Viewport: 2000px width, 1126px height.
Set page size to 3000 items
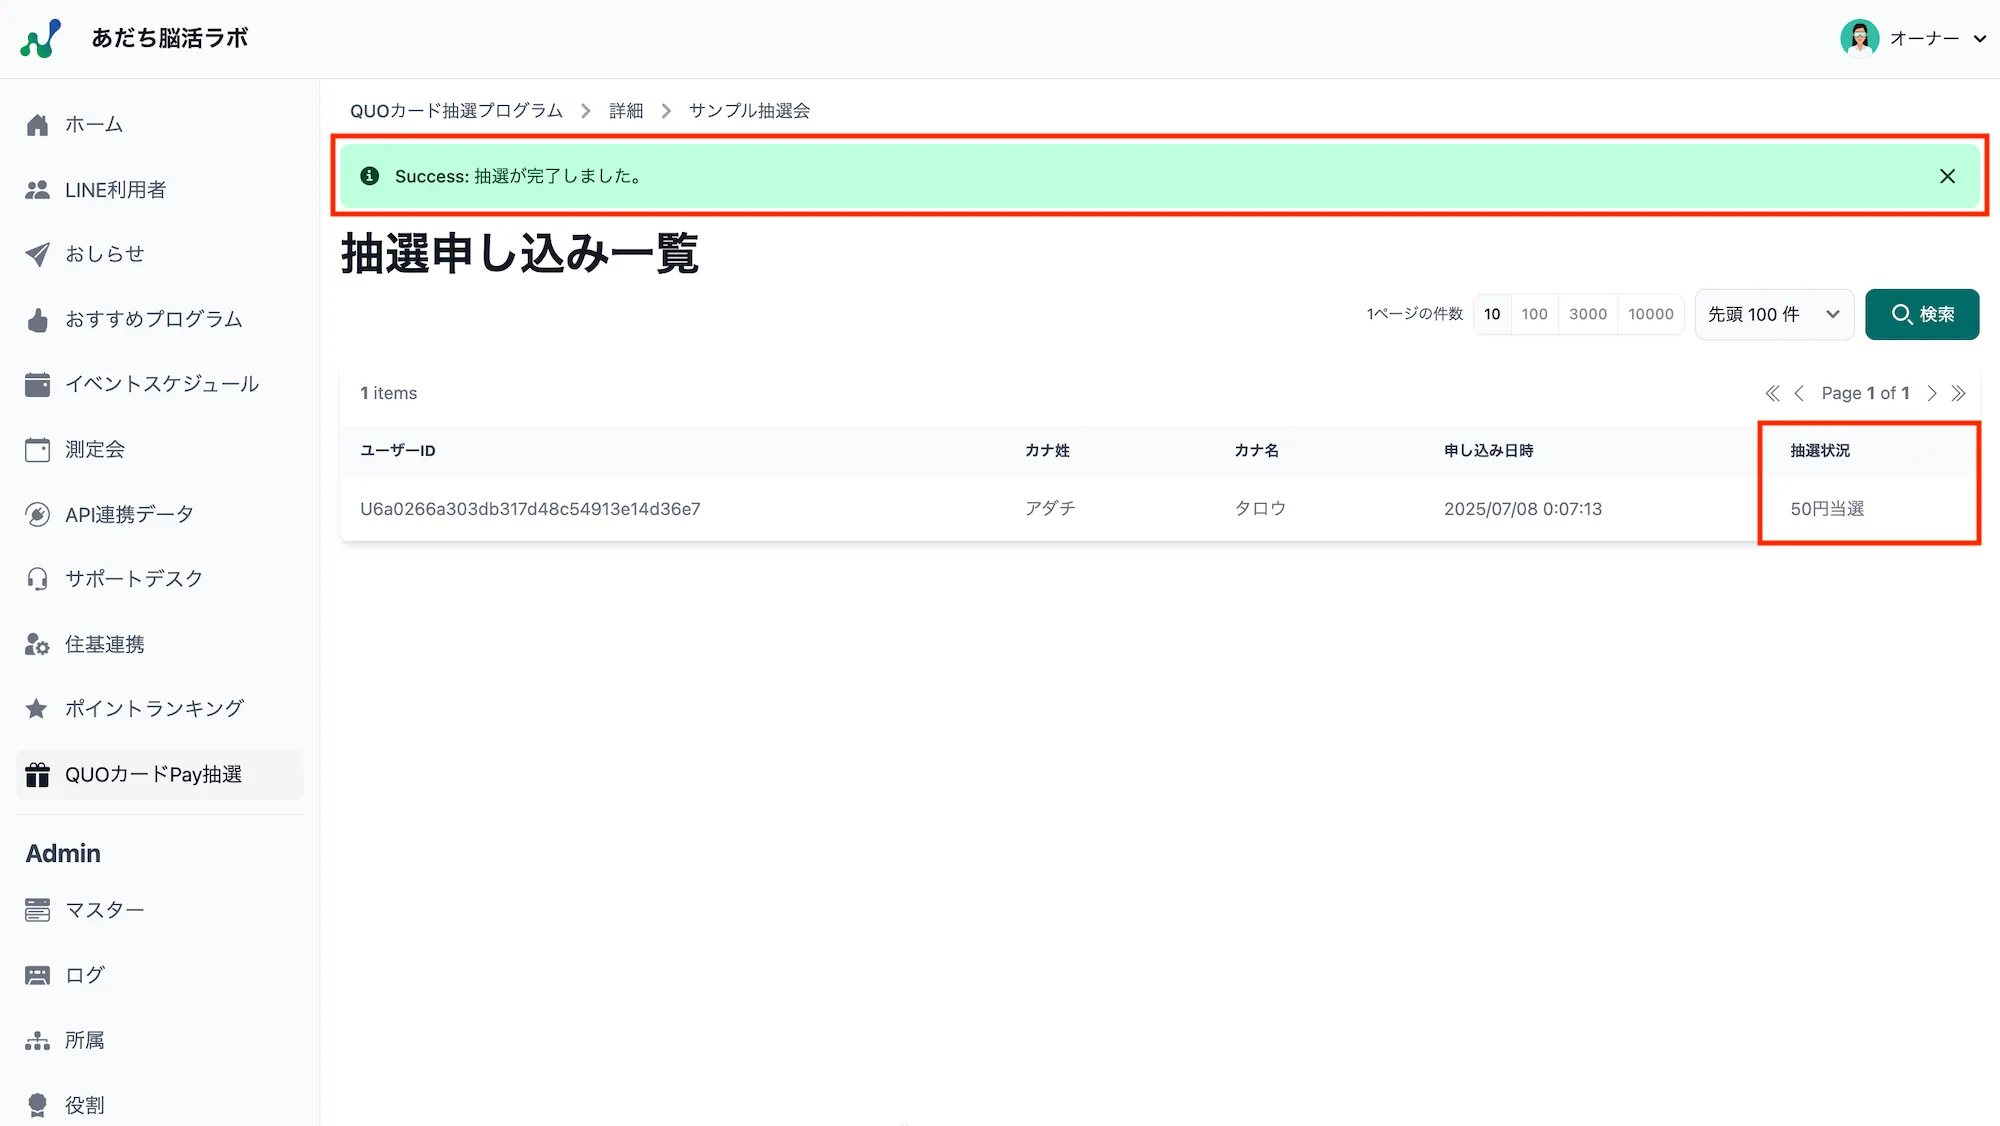[1588, 314]
